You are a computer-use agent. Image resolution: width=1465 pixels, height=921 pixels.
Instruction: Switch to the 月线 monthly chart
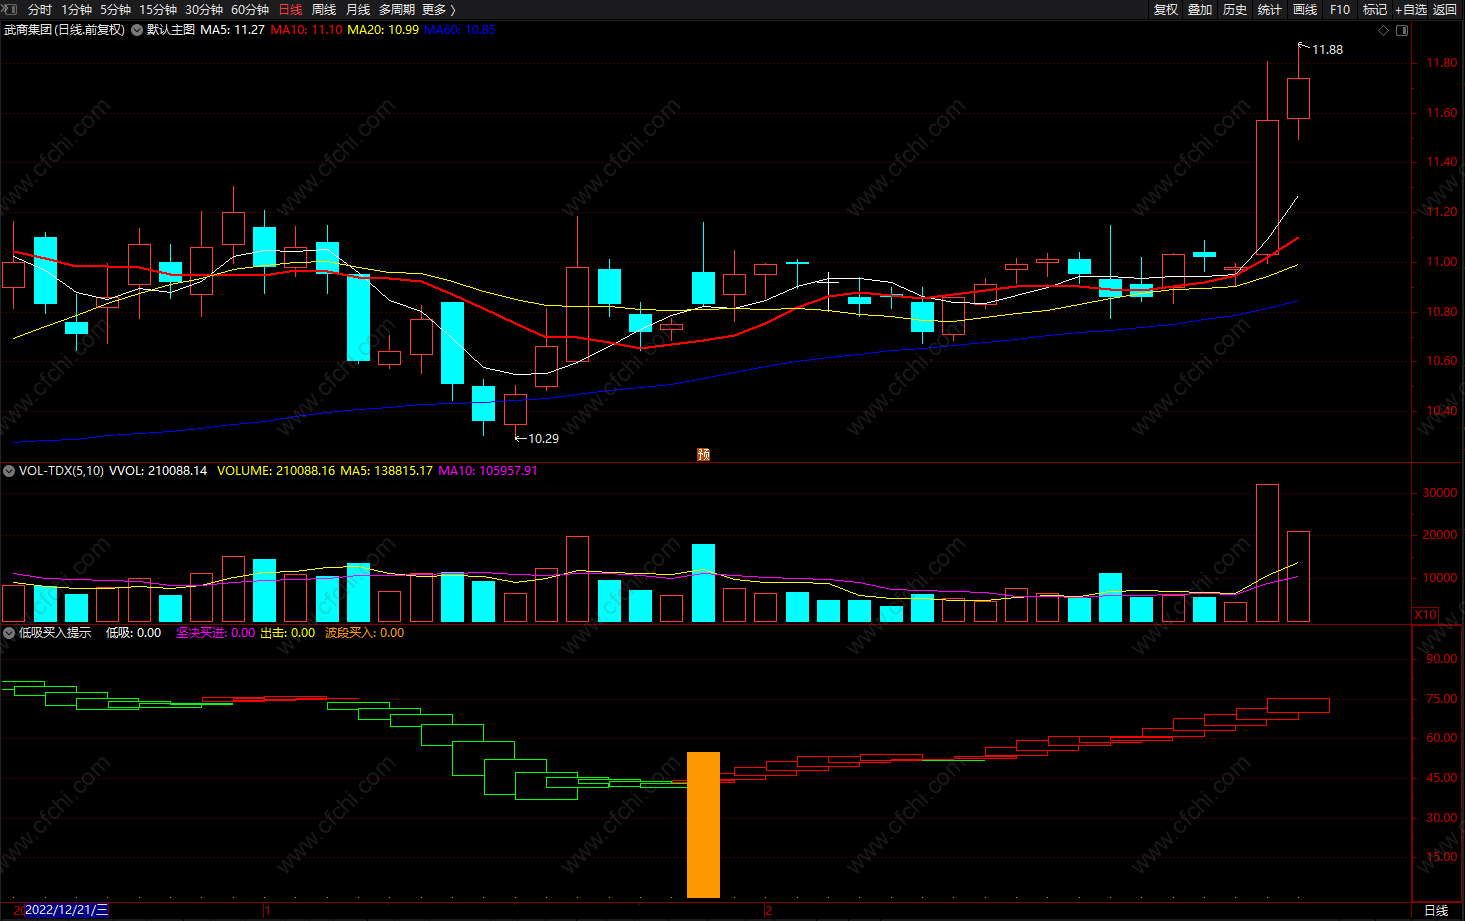(358, 9)
